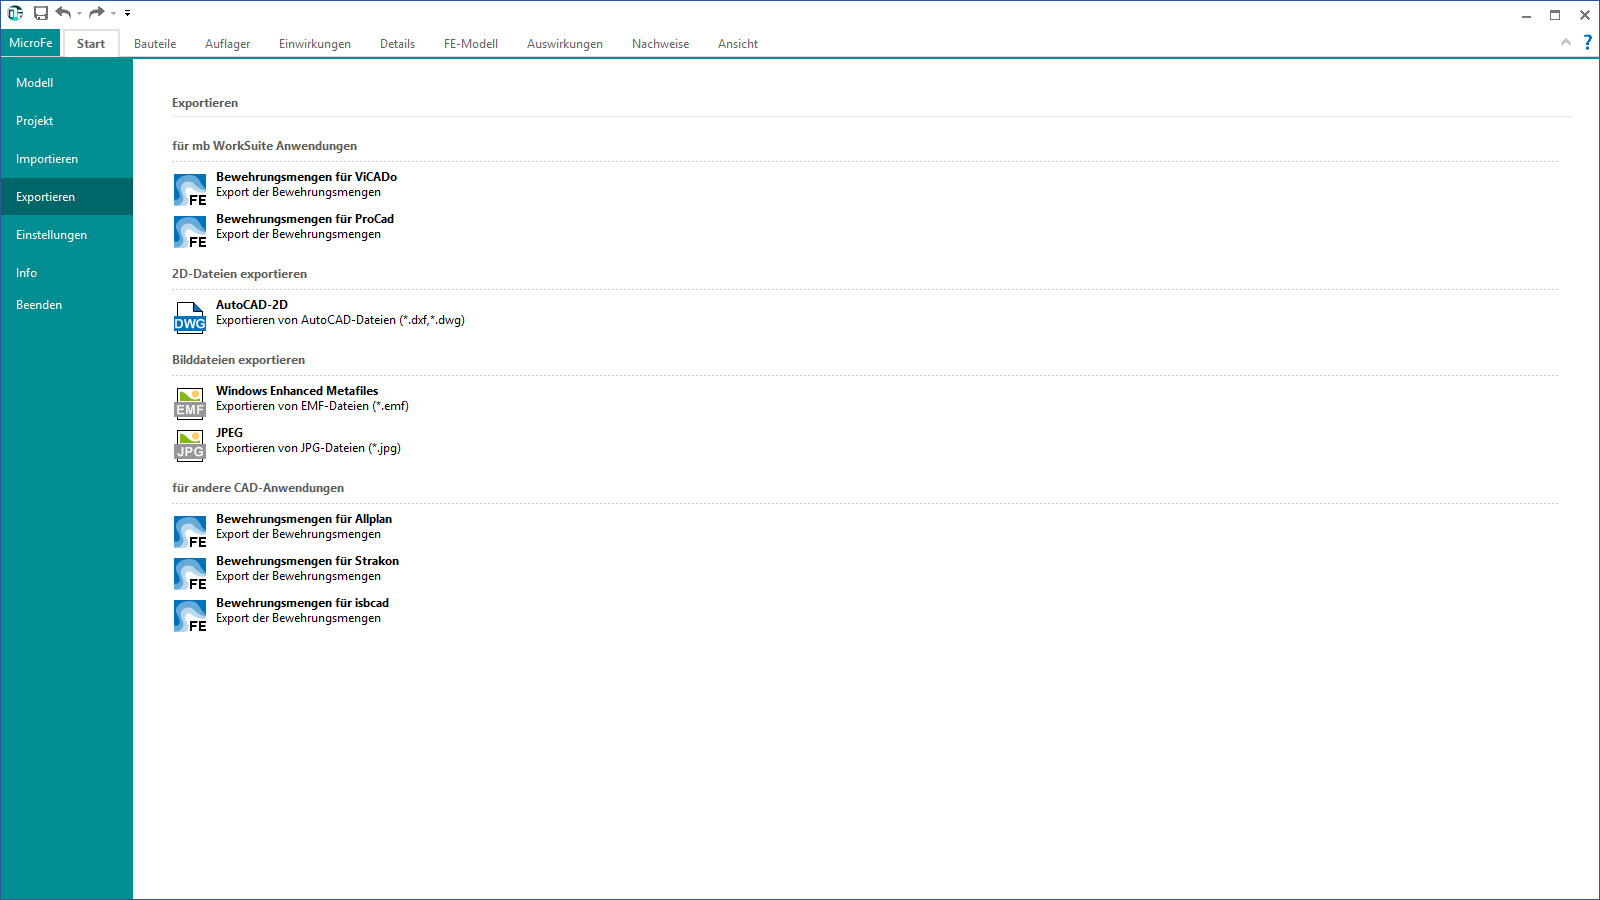This screenshot has width=1600, height=900.
Task: Click 'Exportieren von EMF-Dateien (*.emf)' text
Action: point(312,406)
